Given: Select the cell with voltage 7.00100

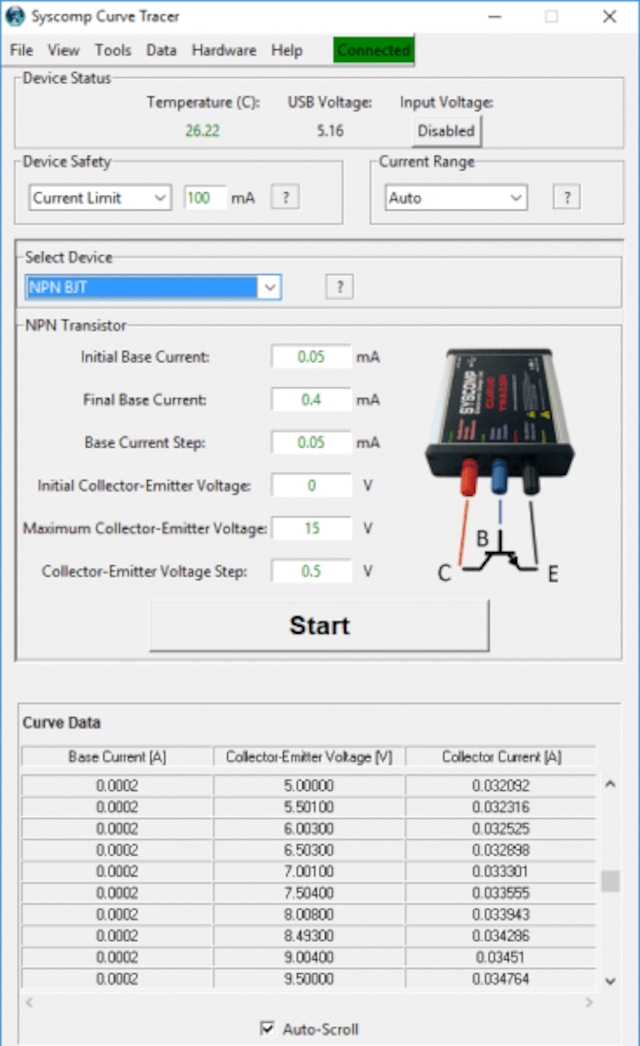Looking at the screenshot, I should pos(309,871).
